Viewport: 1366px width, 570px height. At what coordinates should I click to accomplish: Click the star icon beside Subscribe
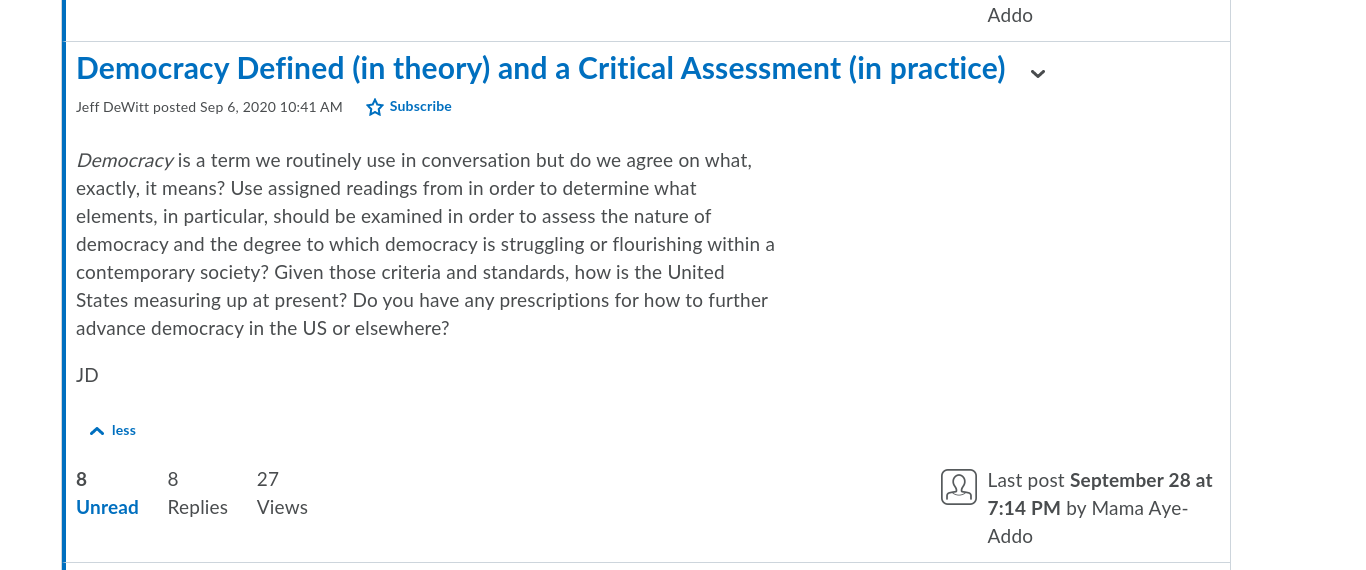point(375,107)
